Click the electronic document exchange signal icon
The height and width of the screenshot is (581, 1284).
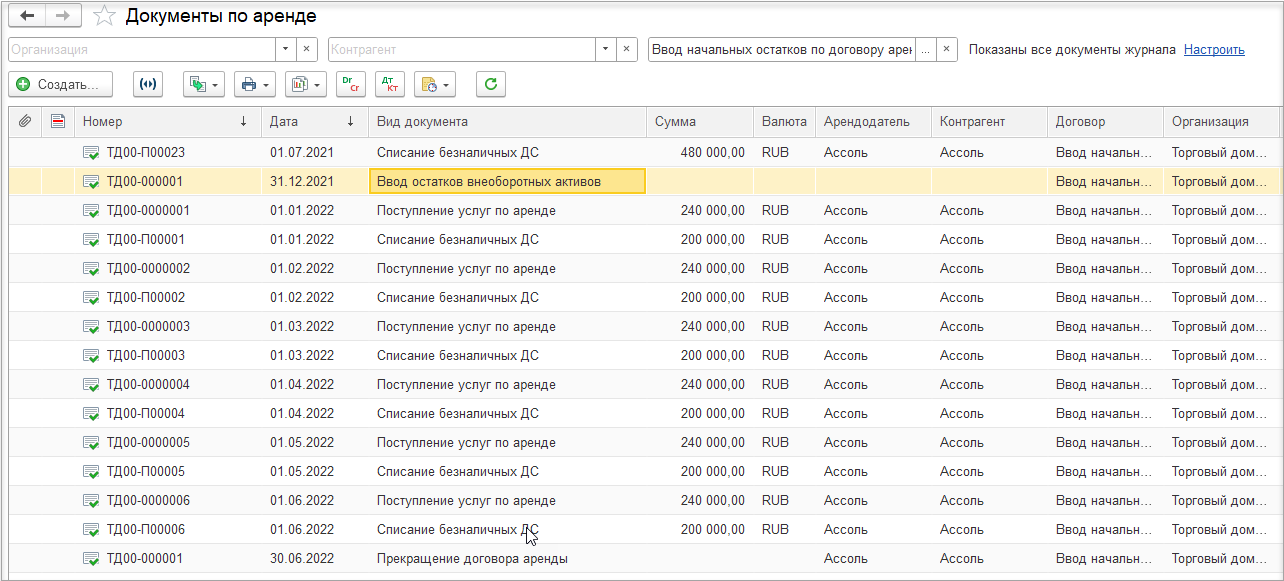click(x=148, y=85)
